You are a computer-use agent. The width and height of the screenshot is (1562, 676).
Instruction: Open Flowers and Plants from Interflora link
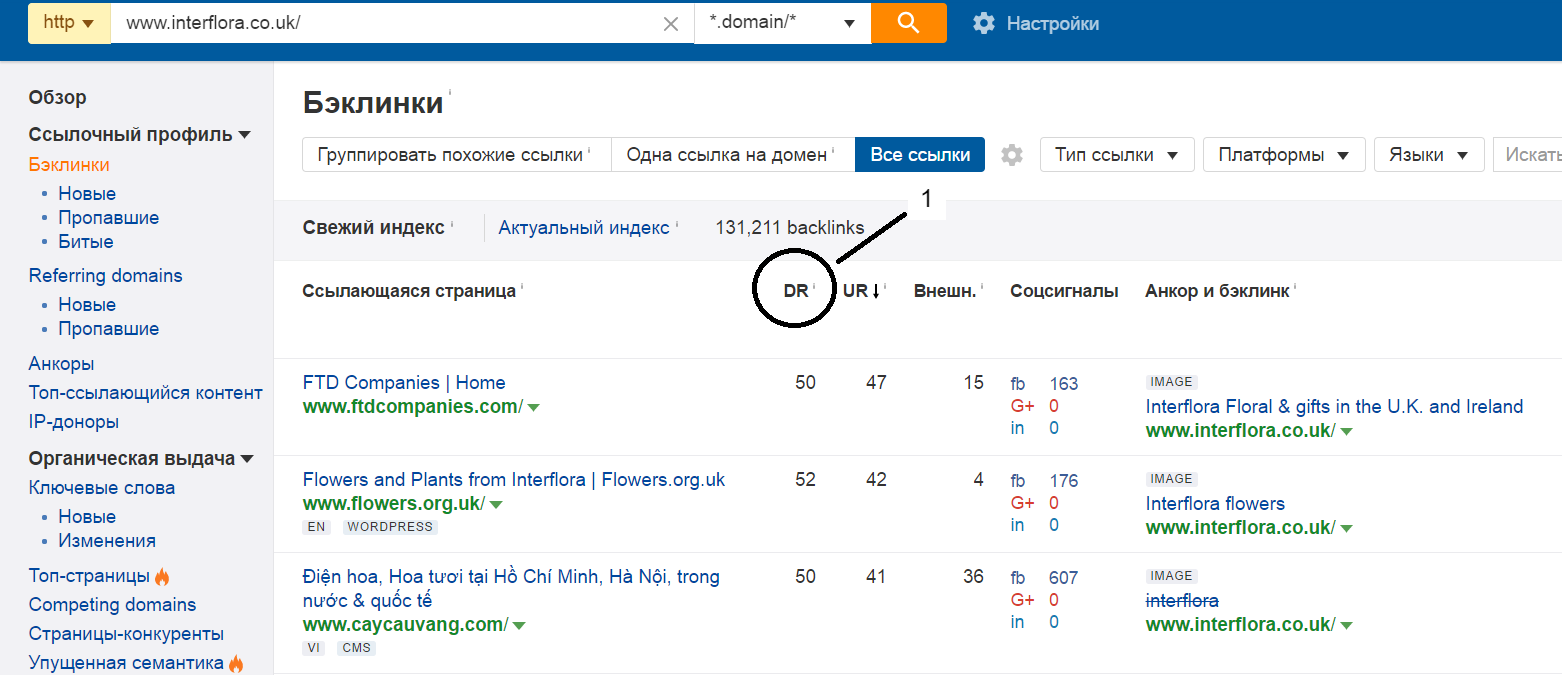[x=514, y=480]
